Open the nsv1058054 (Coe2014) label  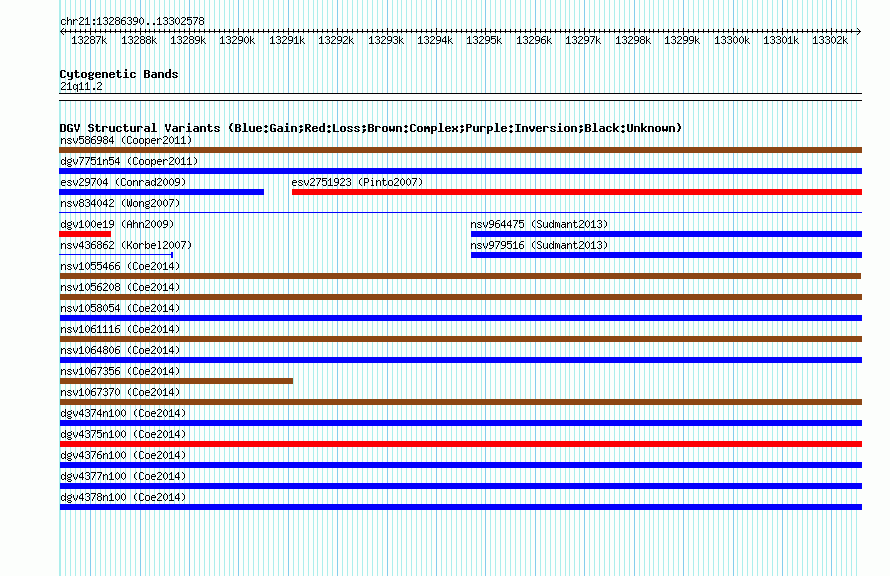tap(120, 308)
